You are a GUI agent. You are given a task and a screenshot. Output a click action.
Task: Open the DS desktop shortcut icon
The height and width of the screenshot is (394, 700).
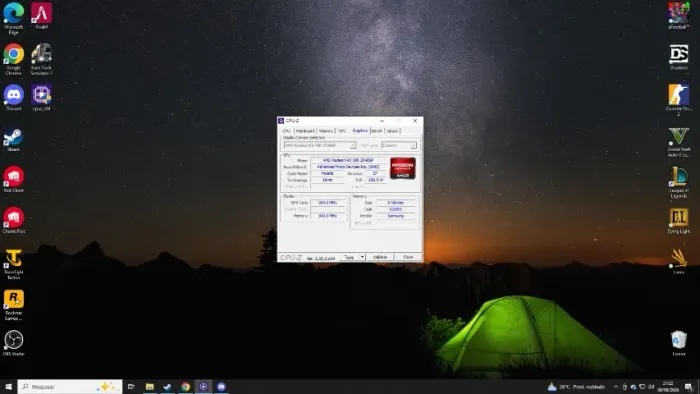pos(679,57)
